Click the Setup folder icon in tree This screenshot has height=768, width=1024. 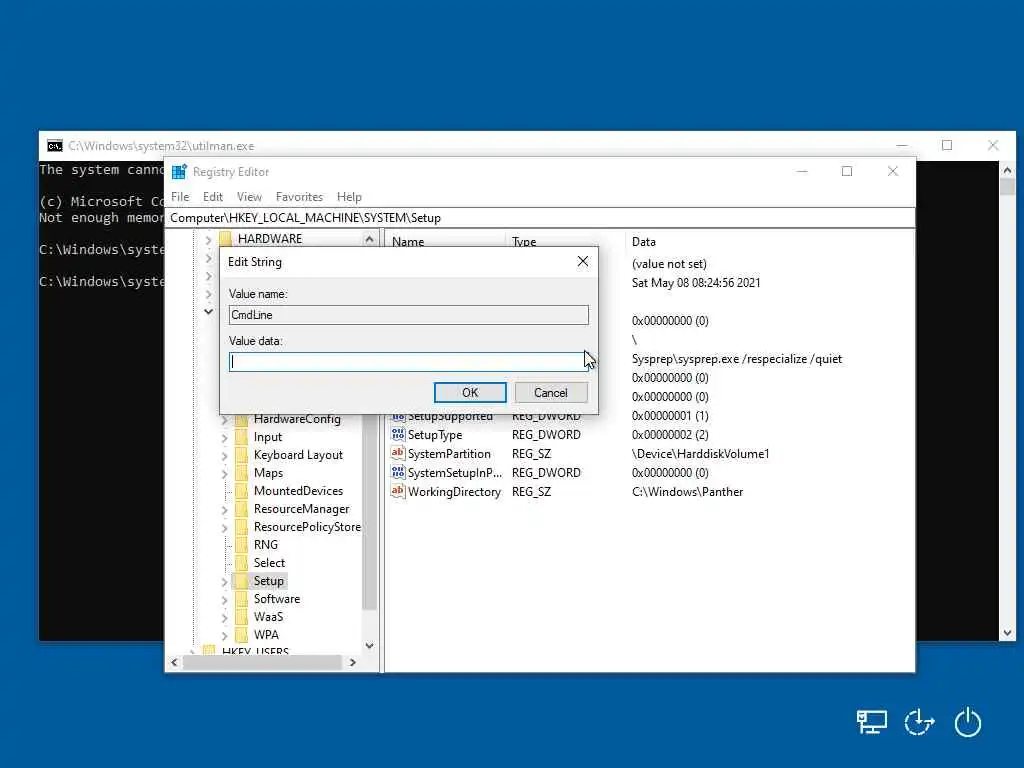click(x=242, y=581)
